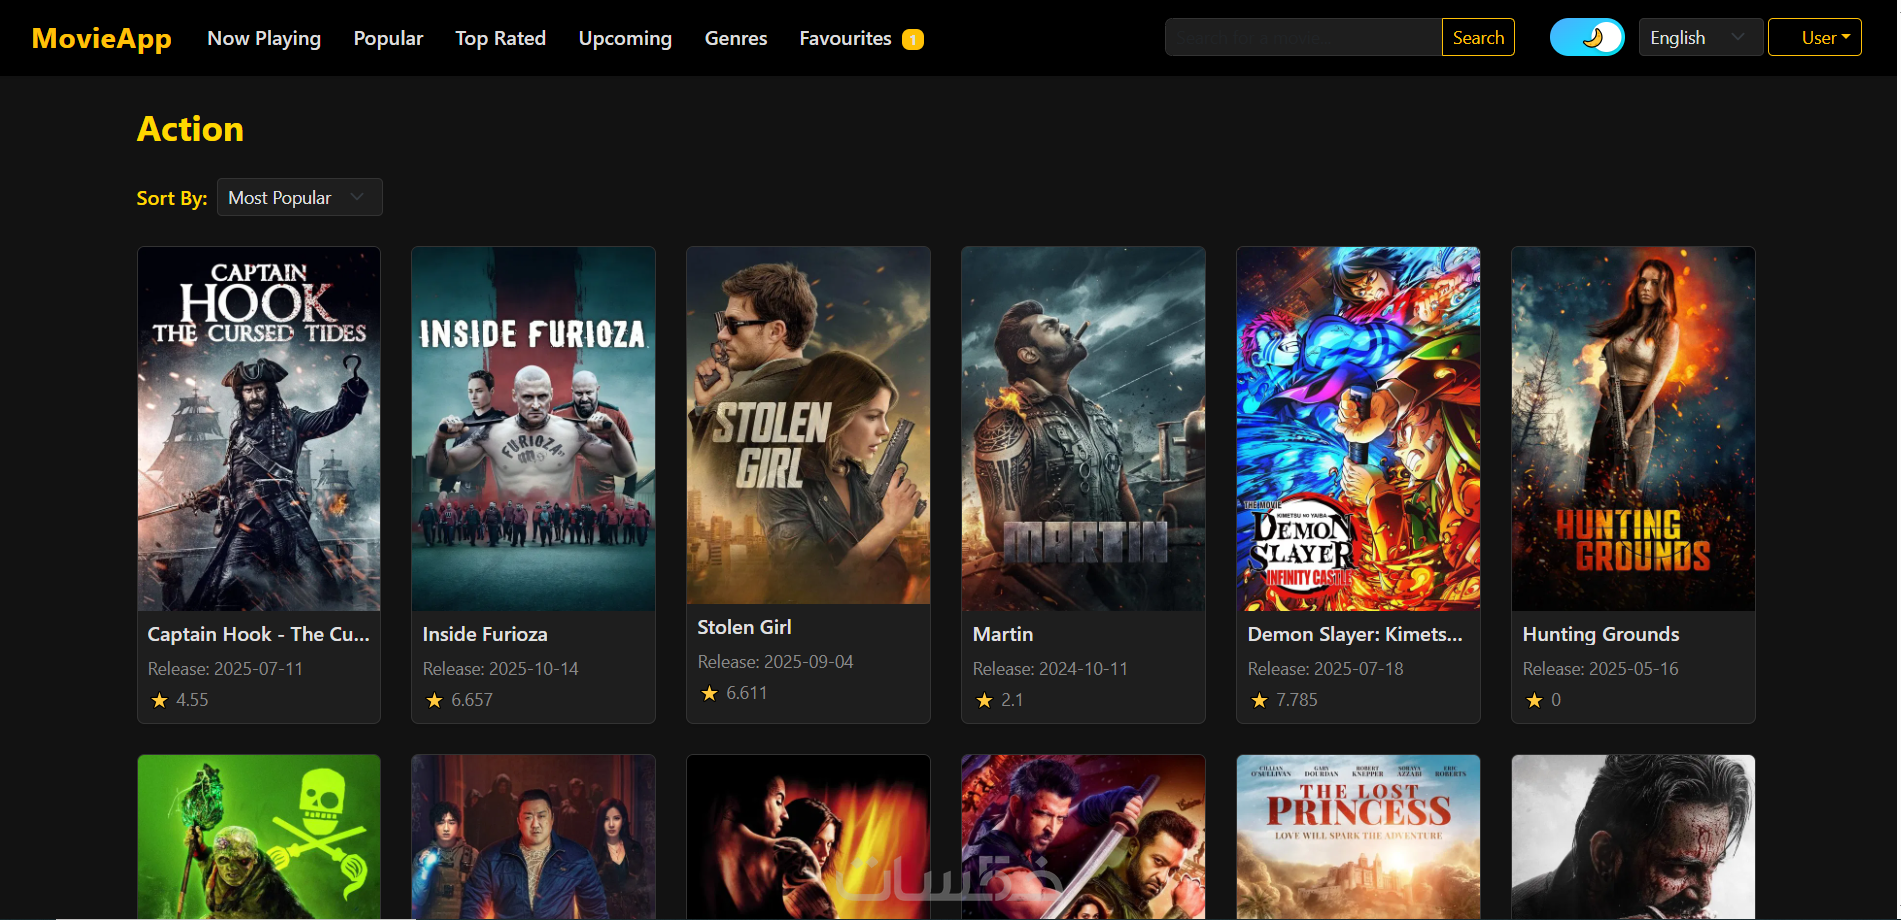Click the Demon Slayer: Kimets... title
This screenshot has height=920, width=1901.
pyautogui.click(x=1355, y=634)
